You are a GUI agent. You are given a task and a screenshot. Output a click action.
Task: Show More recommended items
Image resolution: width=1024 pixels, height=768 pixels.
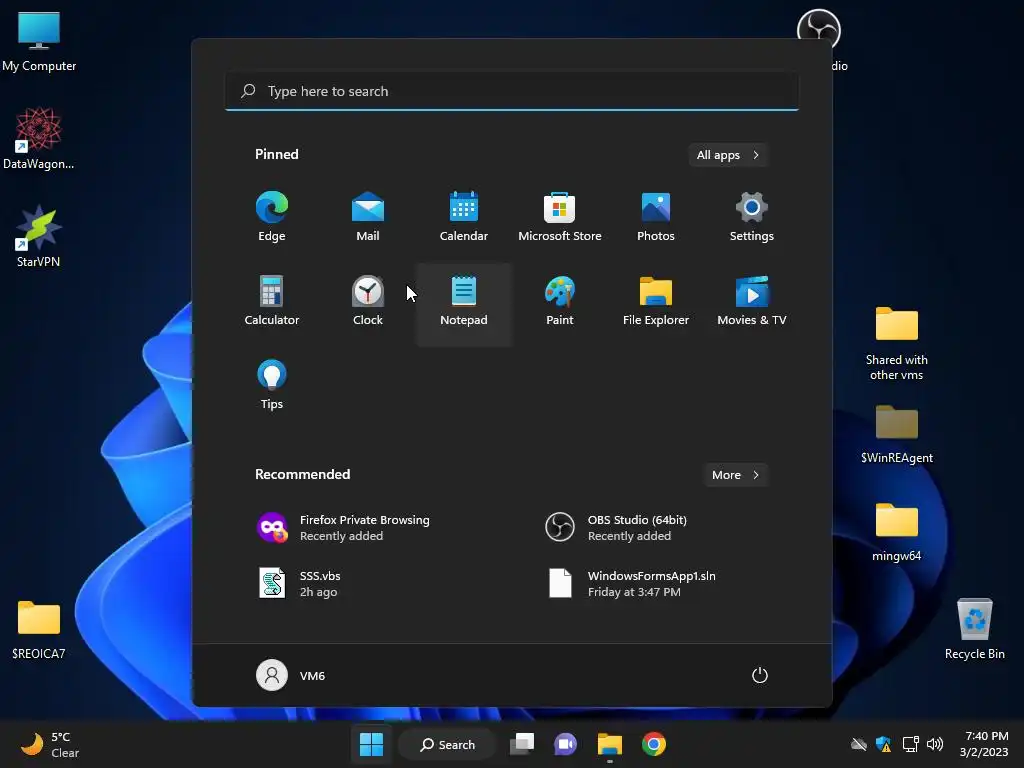click(x=735, y=475)
